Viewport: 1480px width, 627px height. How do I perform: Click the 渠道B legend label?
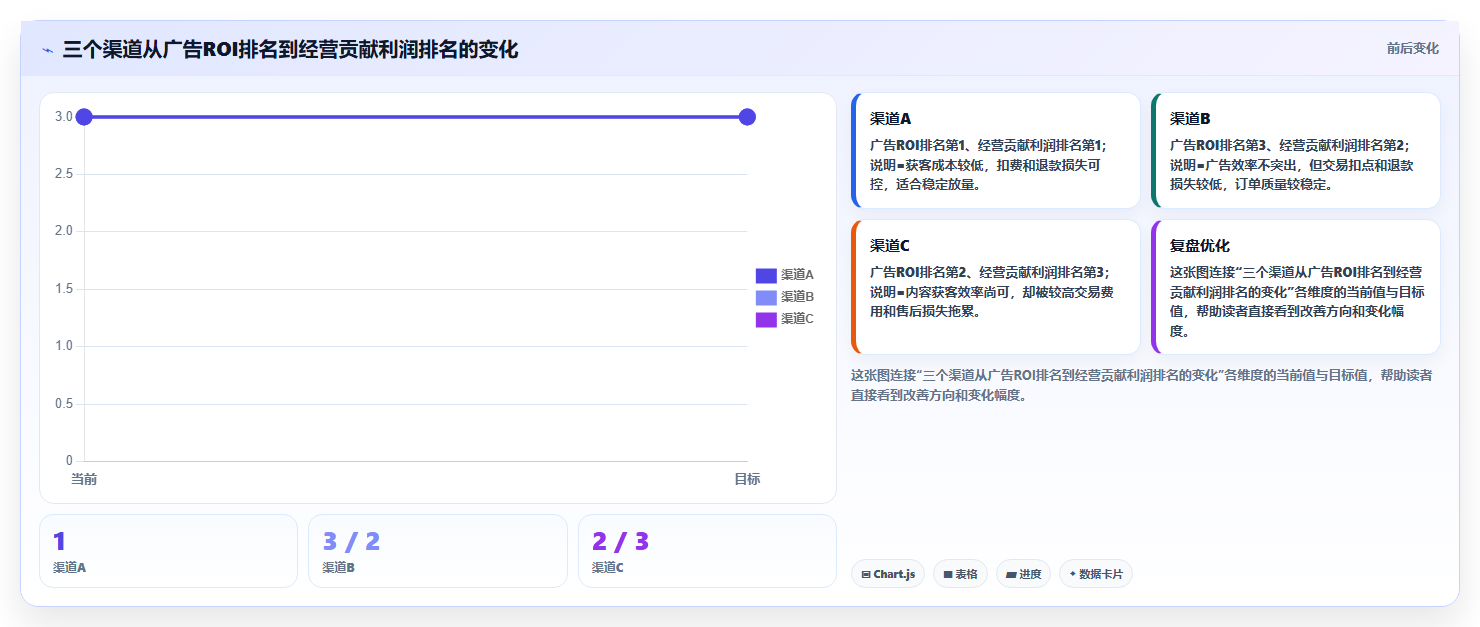(x=797, y=297)
